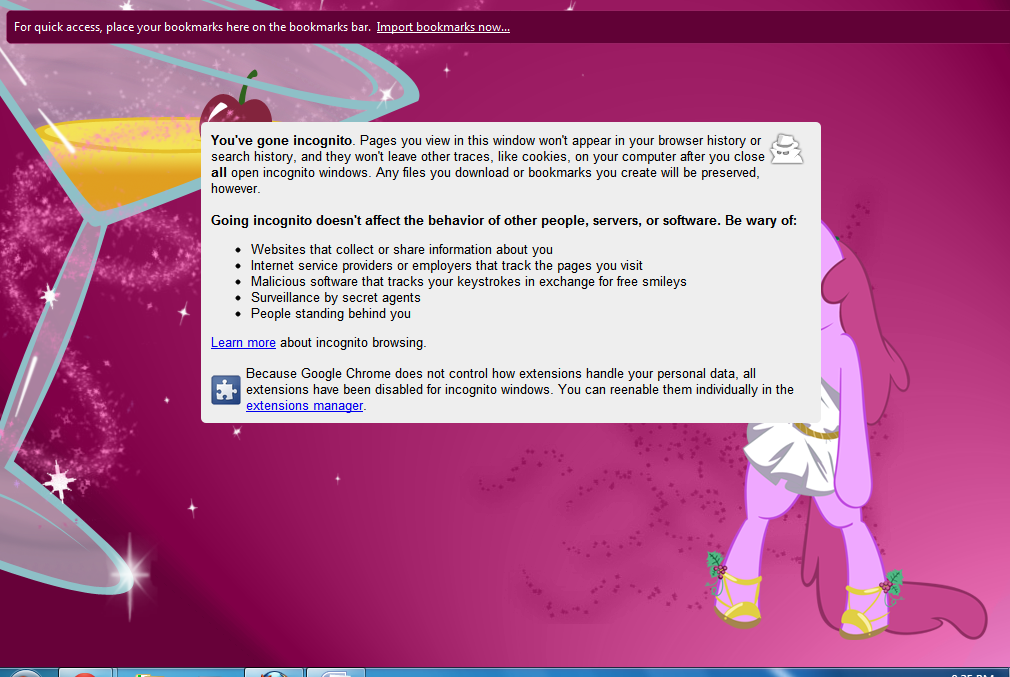1010x677 pixels.
Task: Open the 'Learn more' incognito link
Action: tap(243, 343)
